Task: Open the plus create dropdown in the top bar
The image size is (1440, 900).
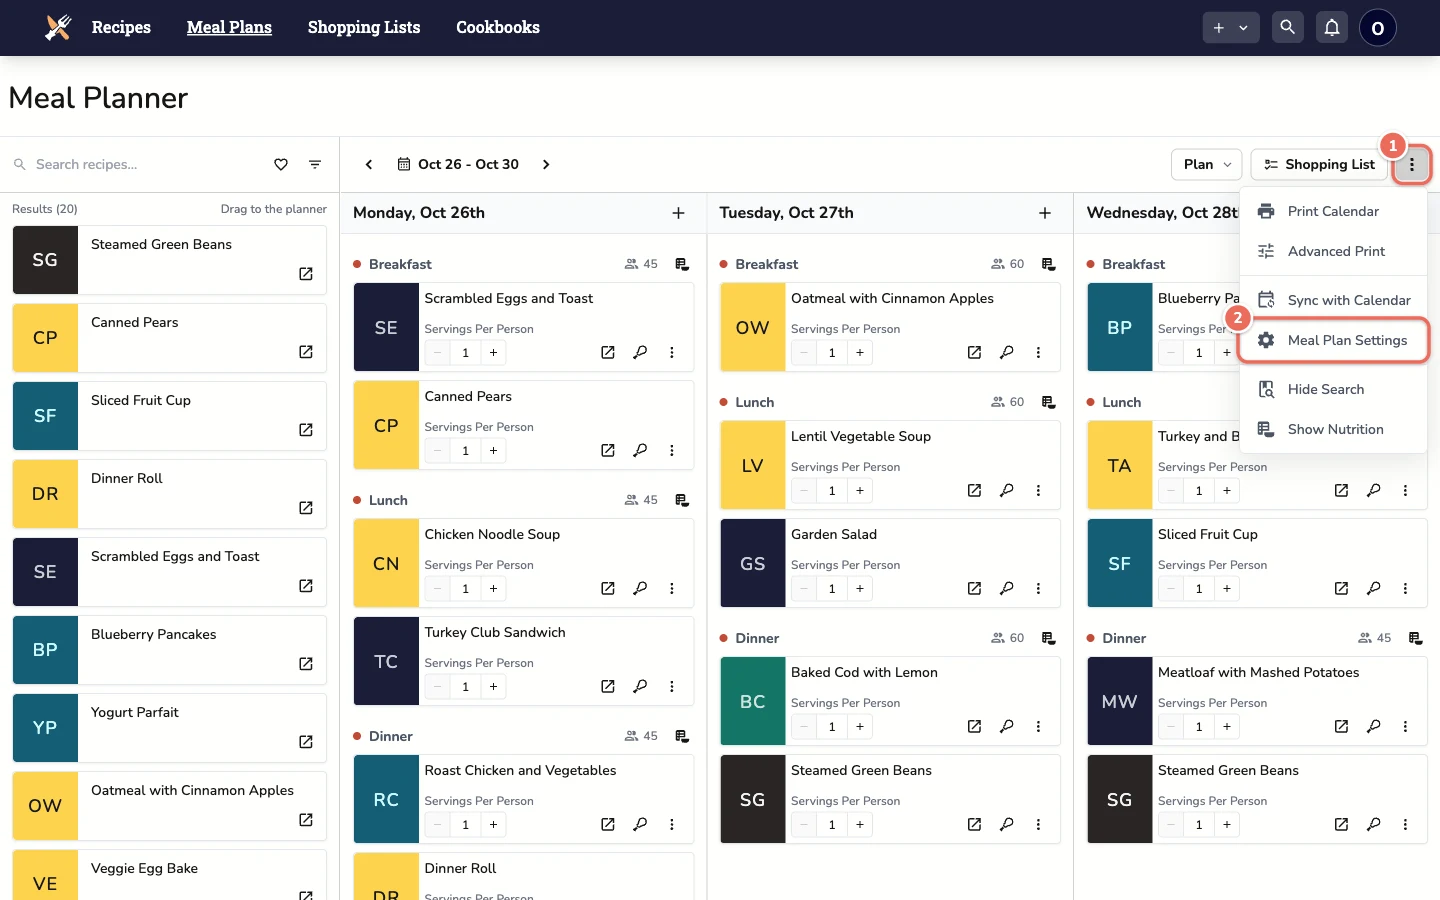Action: (1230, 28)
